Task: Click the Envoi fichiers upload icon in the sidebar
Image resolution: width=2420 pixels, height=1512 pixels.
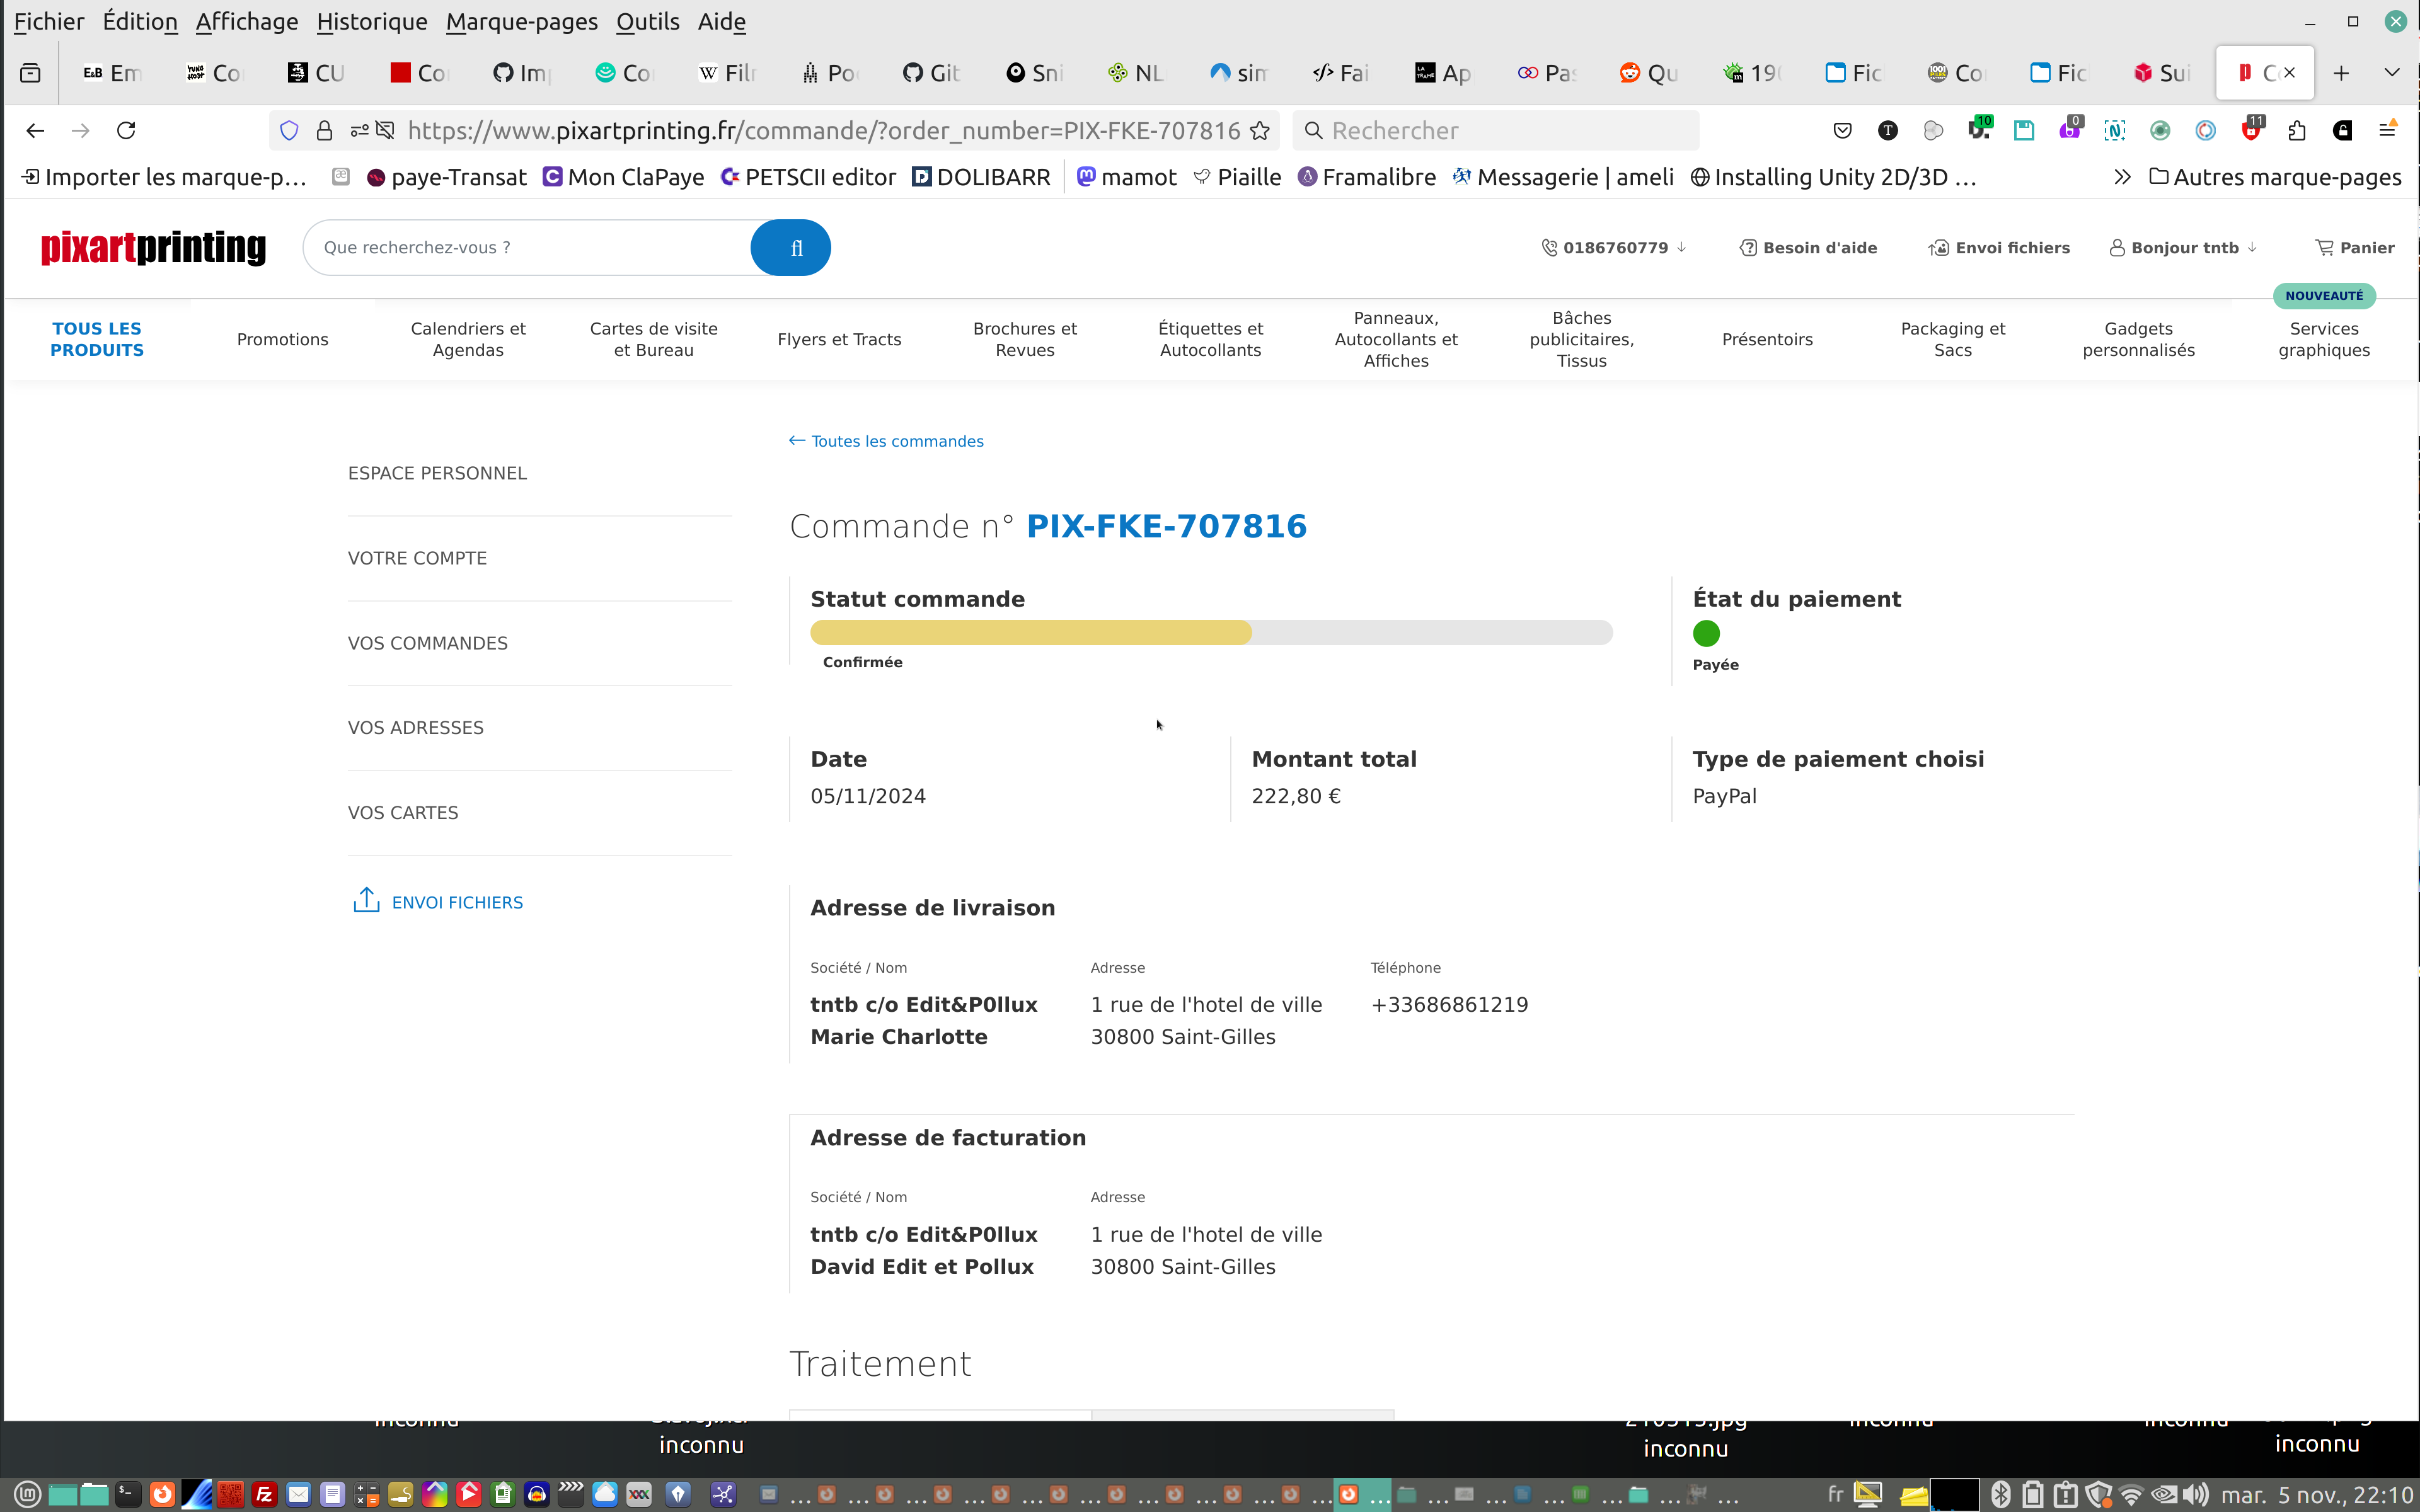Action: pyautogui.click(x=366, y=901)
